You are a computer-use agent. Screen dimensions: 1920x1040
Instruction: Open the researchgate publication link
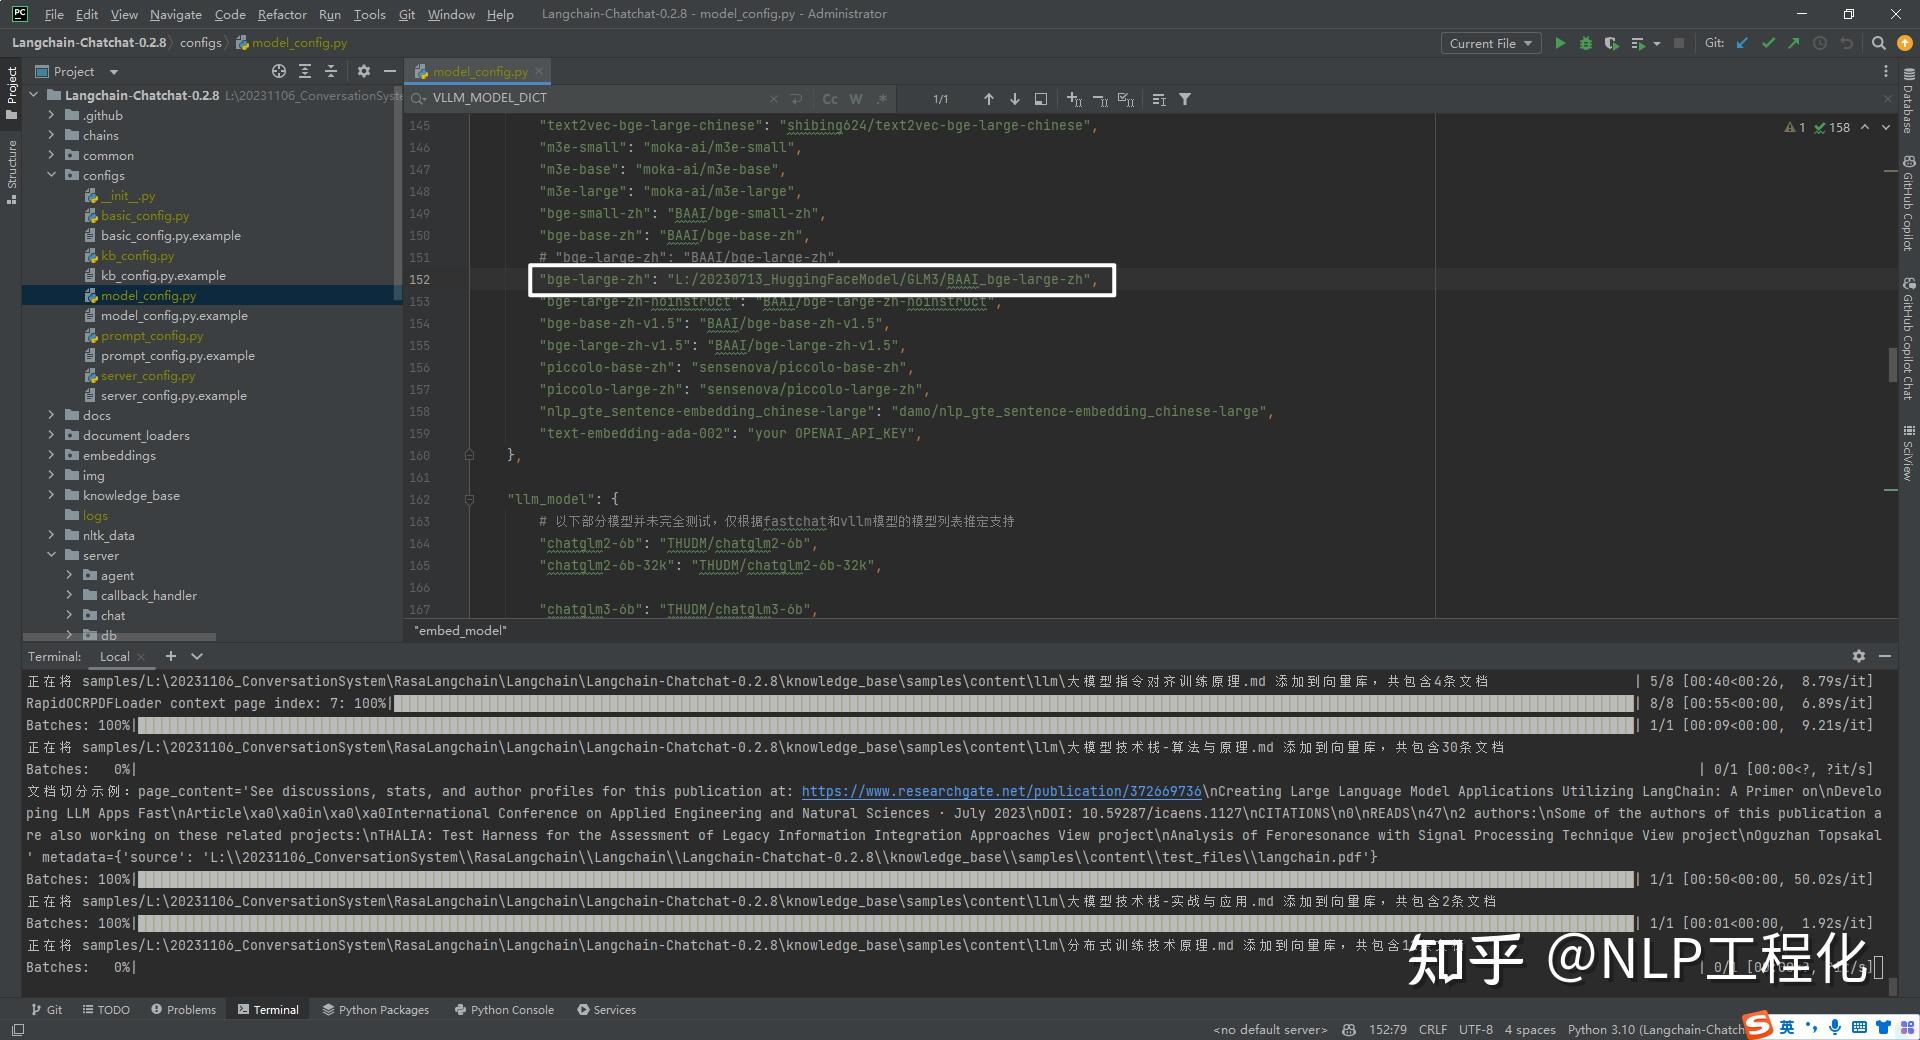pos(1001,791)
